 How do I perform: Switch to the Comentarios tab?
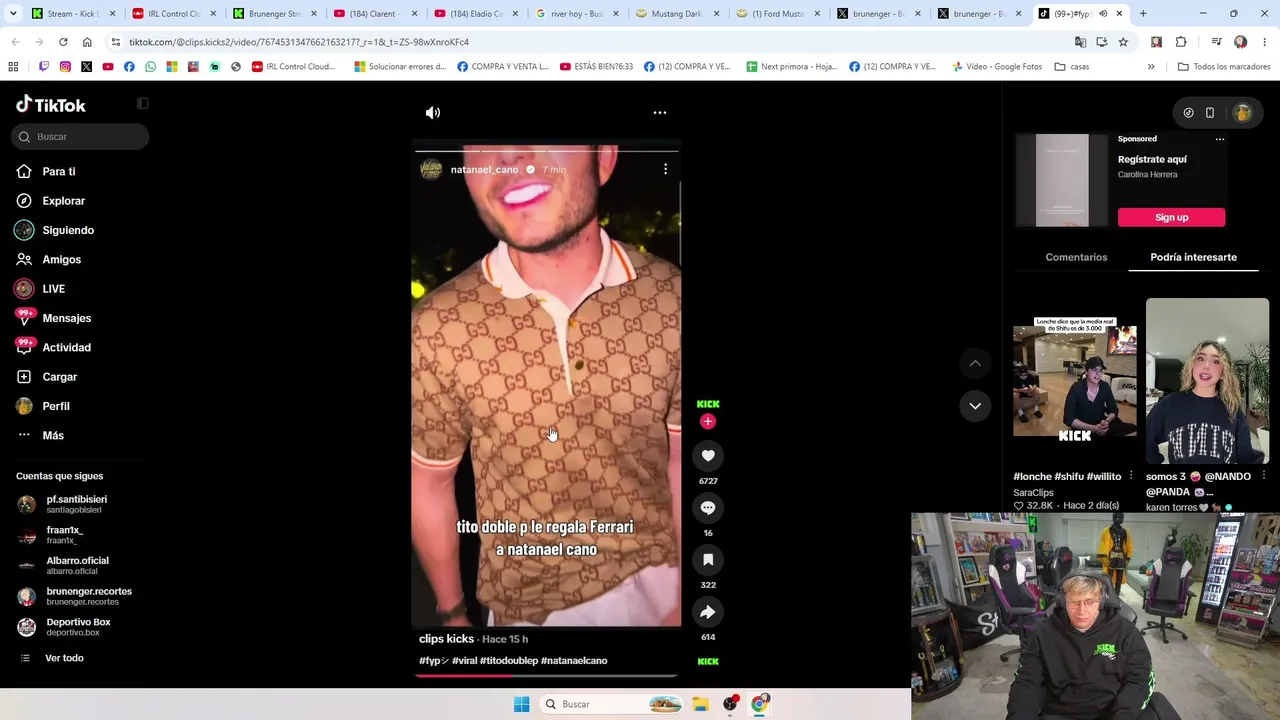[1076, 257]
